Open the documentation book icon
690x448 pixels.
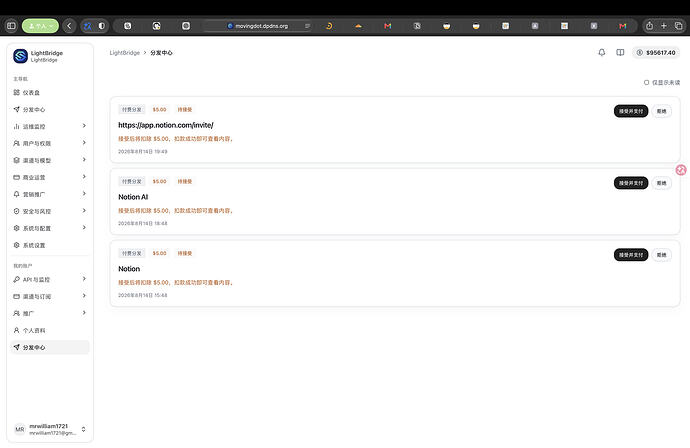[x=620, y=52]
